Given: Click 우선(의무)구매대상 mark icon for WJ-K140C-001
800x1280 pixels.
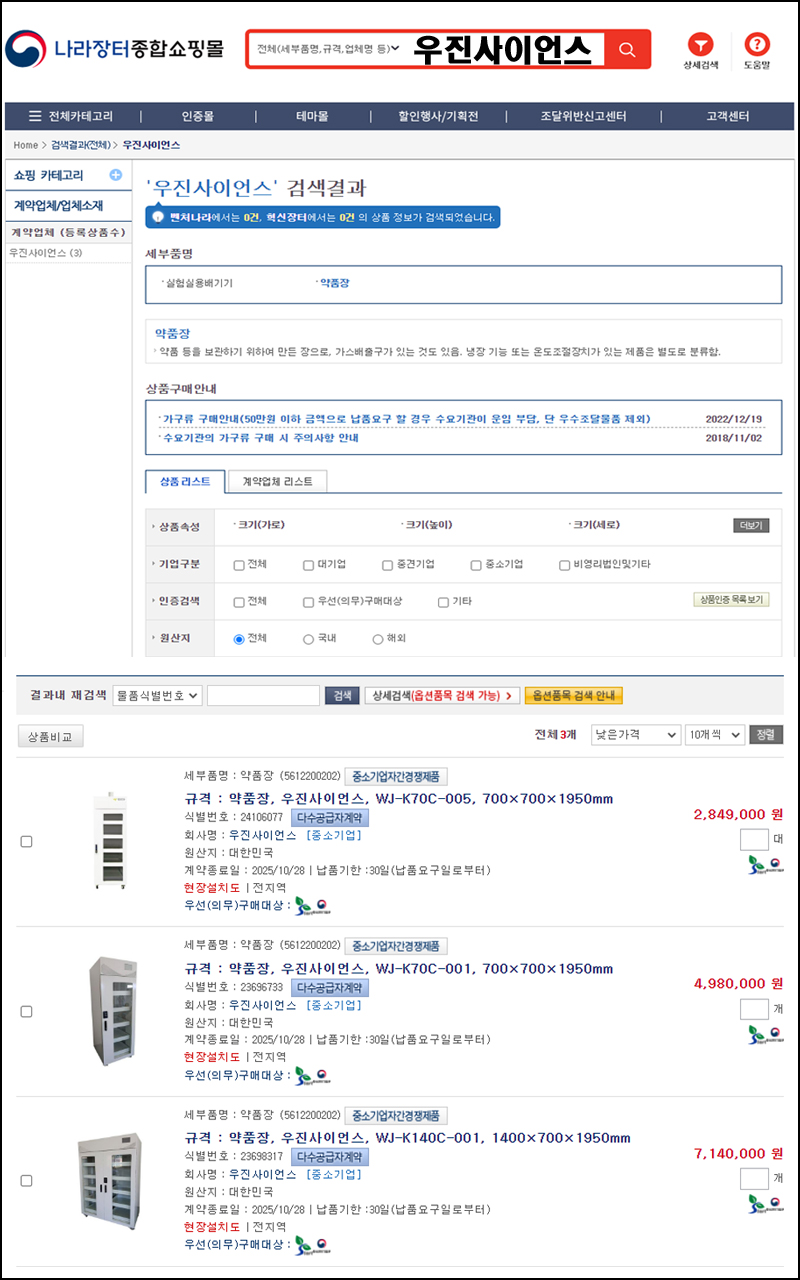Looking at the screenshot, I should pyautogui.click(x=312, y=1245).
